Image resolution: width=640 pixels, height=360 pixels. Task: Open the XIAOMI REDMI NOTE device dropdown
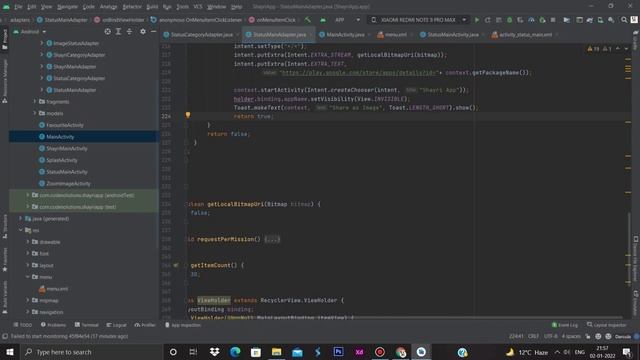pos(419,20)
